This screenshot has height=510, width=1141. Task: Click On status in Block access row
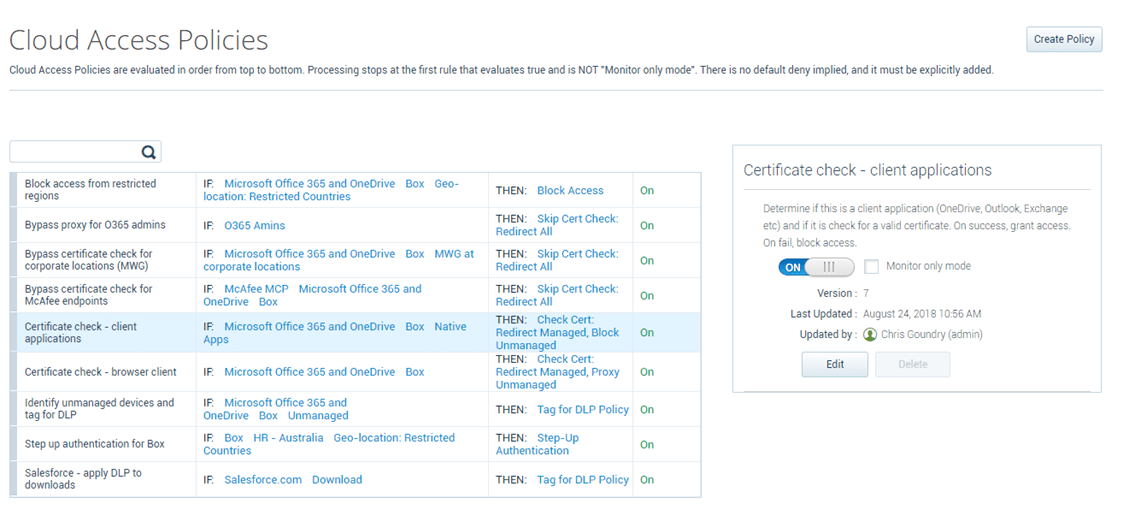click(647, 191)
